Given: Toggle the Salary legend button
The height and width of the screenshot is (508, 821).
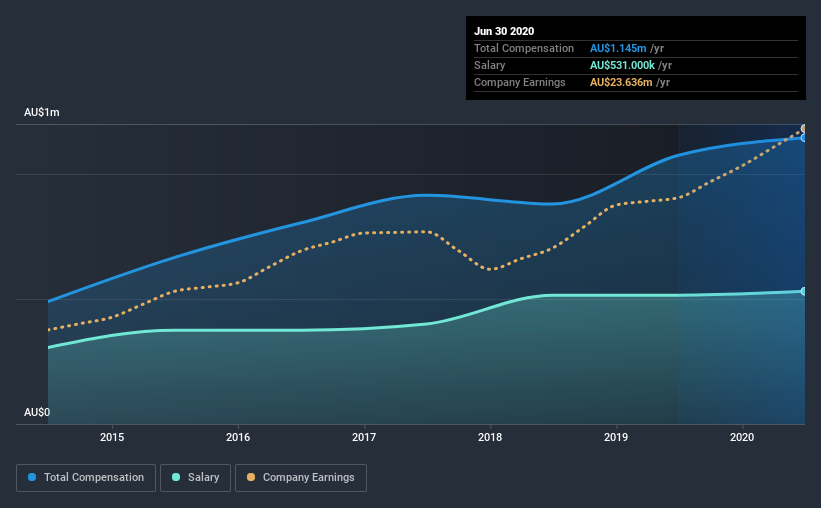Looking at the screenshot, I should coord(195,478).
